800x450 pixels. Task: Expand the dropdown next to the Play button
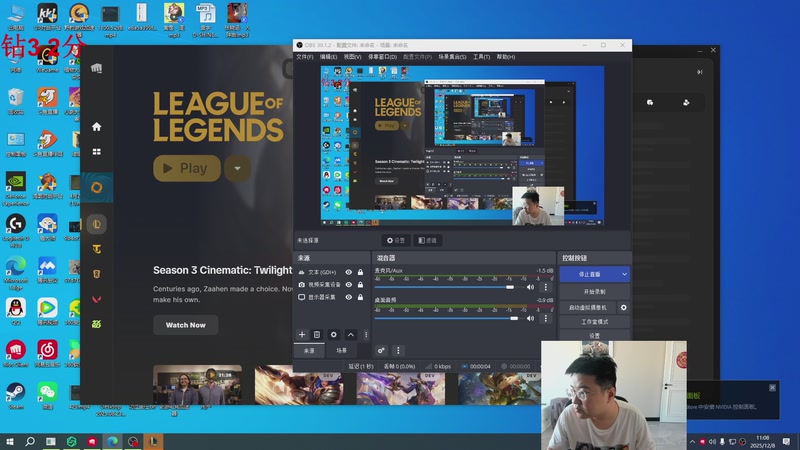coord(237,168)
